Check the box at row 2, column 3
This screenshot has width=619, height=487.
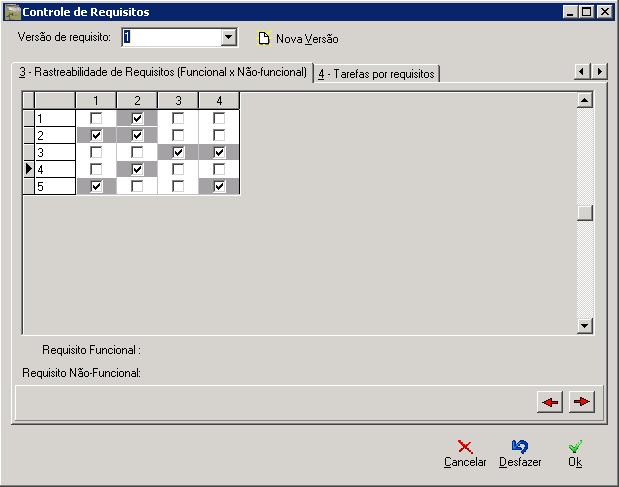178,135
